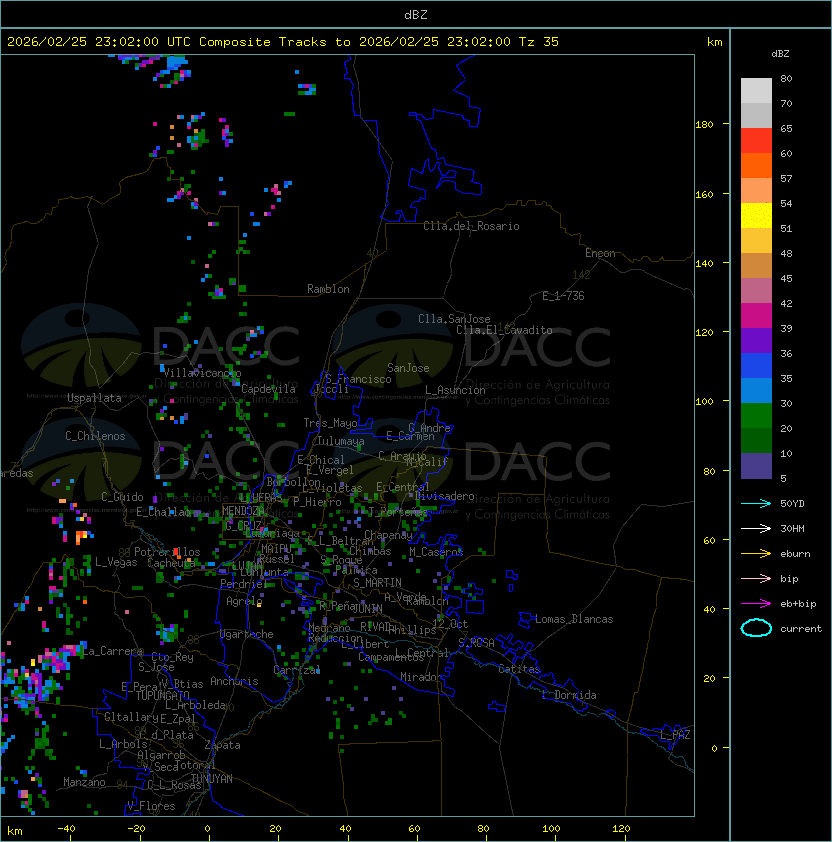Click the white 30HM arrow in legend
Image resolution: width=832 pixels, height=842 pixels.
point(756,528)
